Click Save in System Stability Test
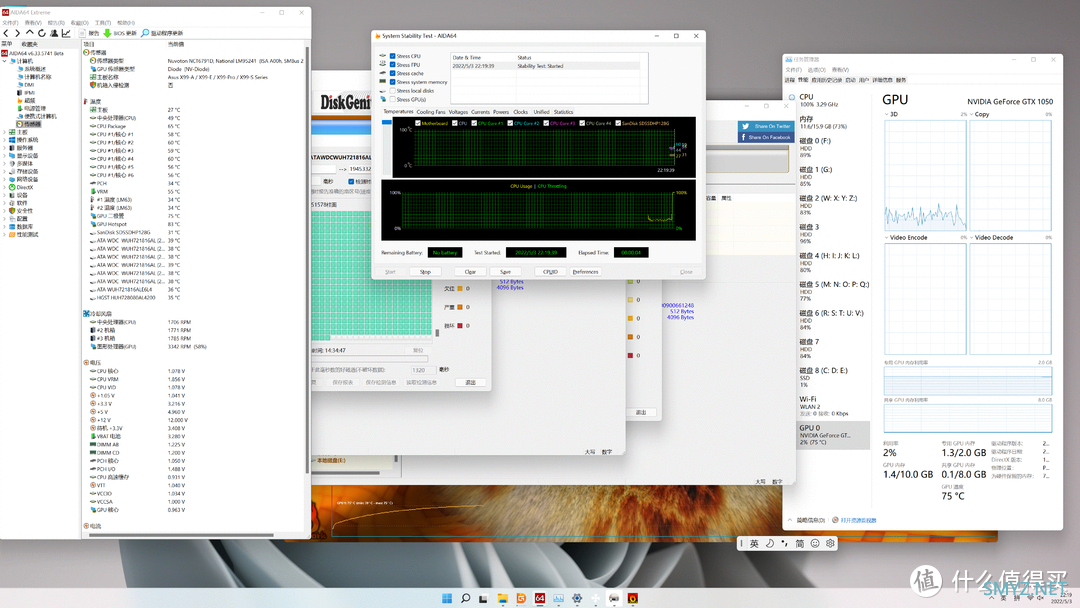Viewport: 1080px width, 608px height. click(x=506, y=272)
